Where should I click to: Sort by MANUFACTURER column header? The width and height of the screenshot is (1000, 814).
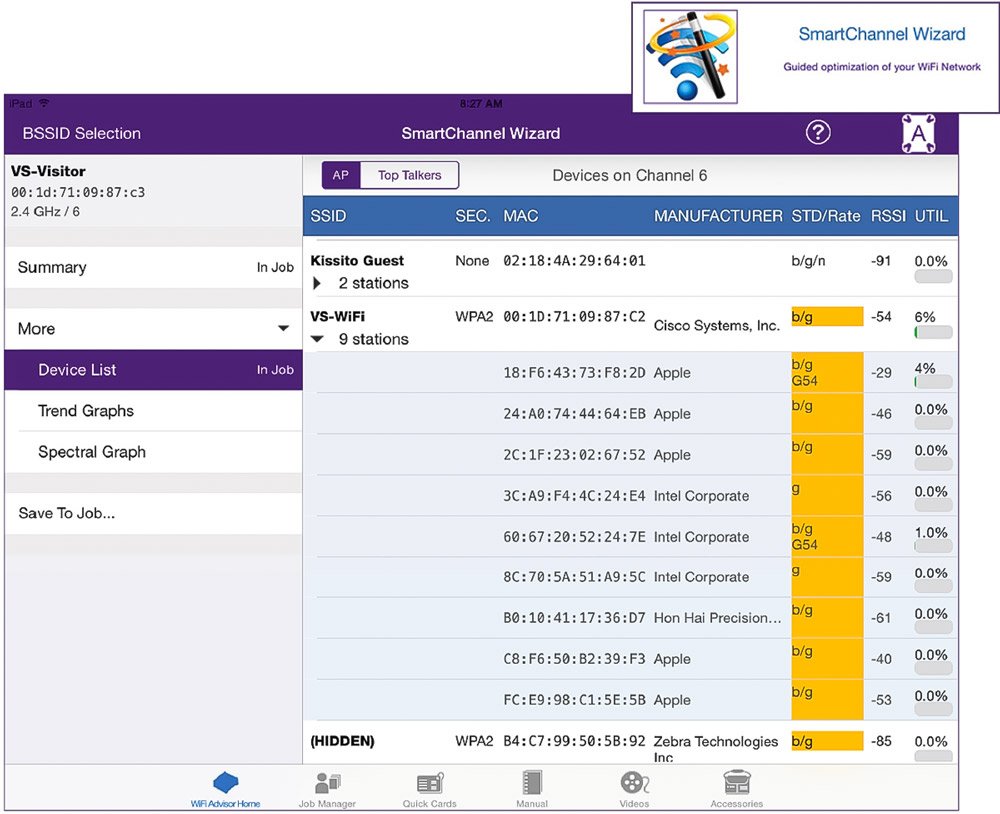click(718, 216)
